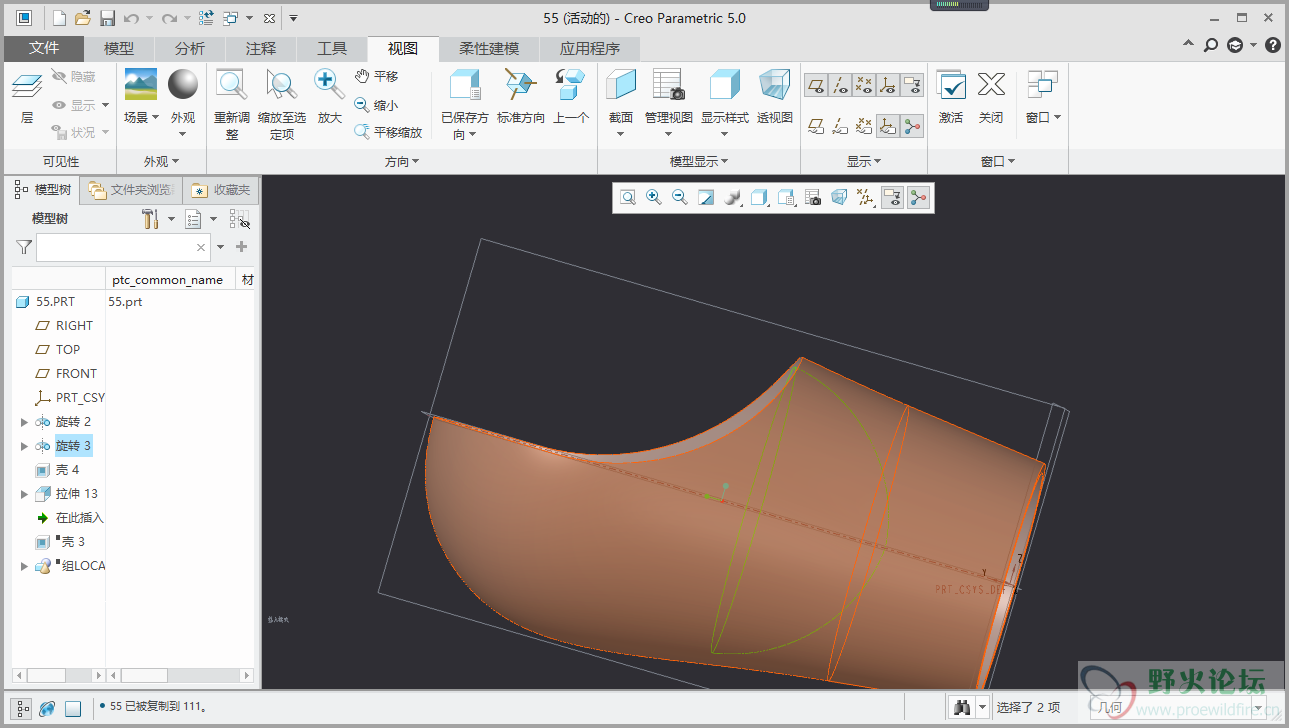
Task: Click the 重新调整 refit icon
Action: 232,85
